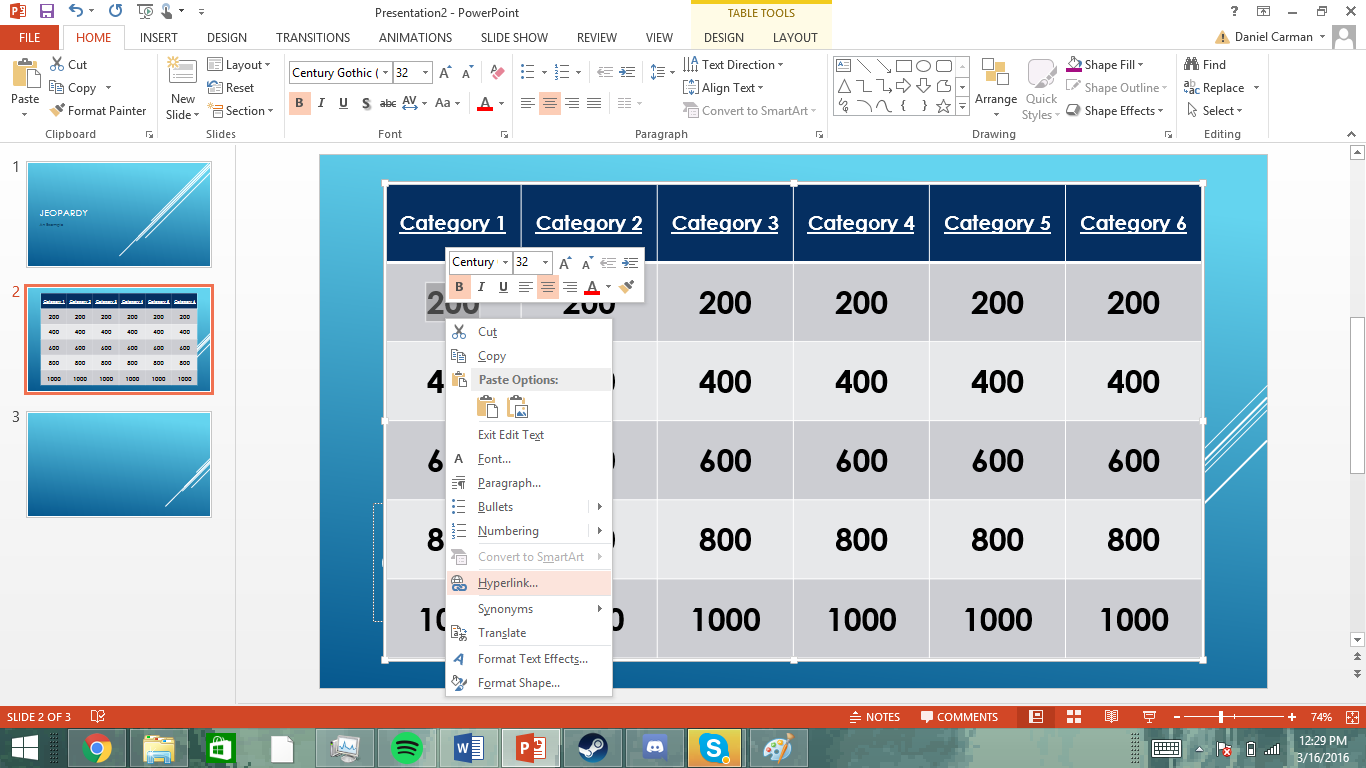Toggle Italic in the mini toolbar
Screen dimensions: 1366x768
pyautogui.click(x=481, y=287)
